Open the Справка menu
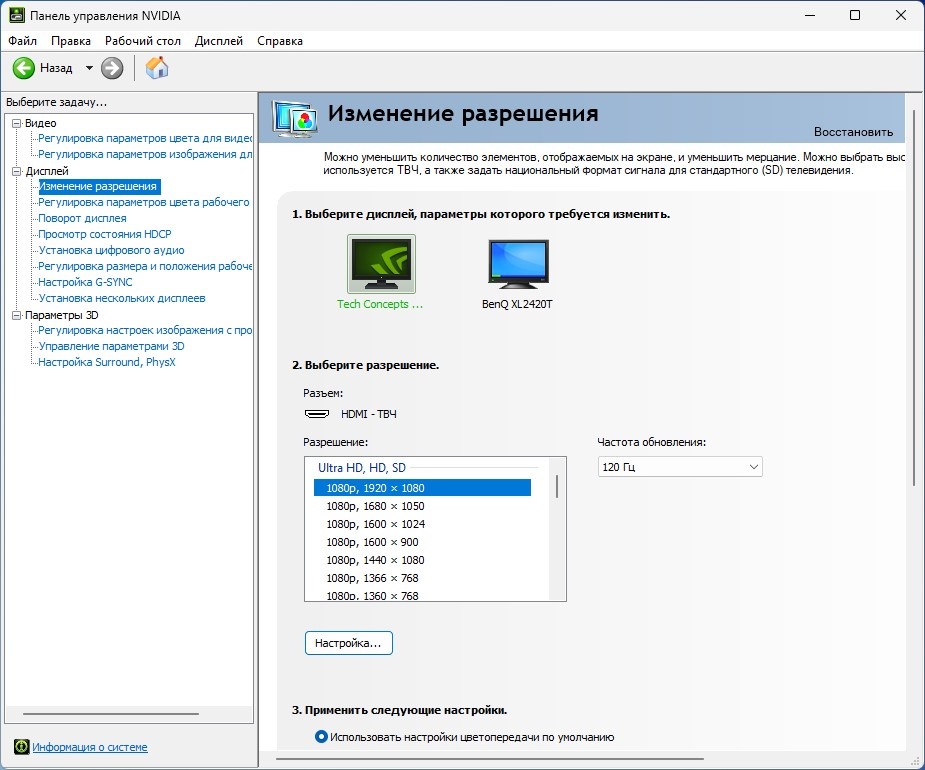 tap(280, 41)
